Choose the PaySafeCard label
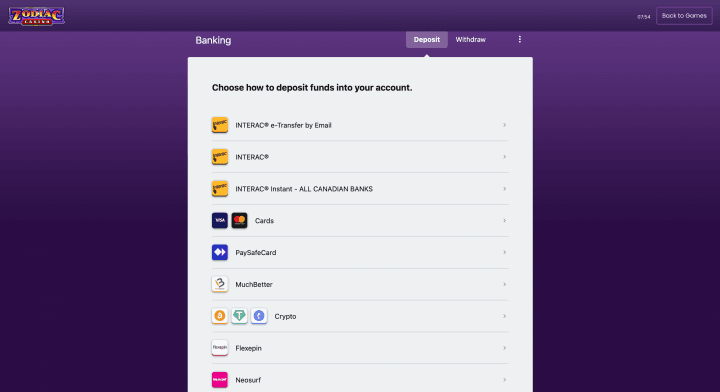Screen dimensions: 720x392 pyautogui.click(x=256, y=253)
